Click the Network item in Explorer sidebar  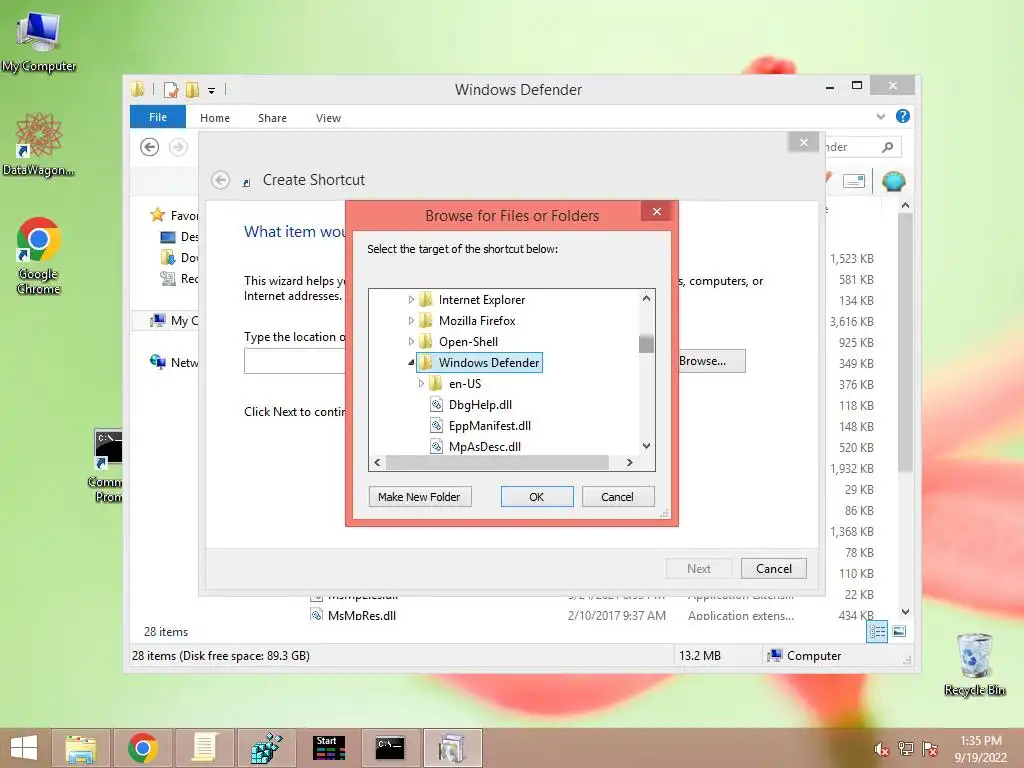pos(174,362)
